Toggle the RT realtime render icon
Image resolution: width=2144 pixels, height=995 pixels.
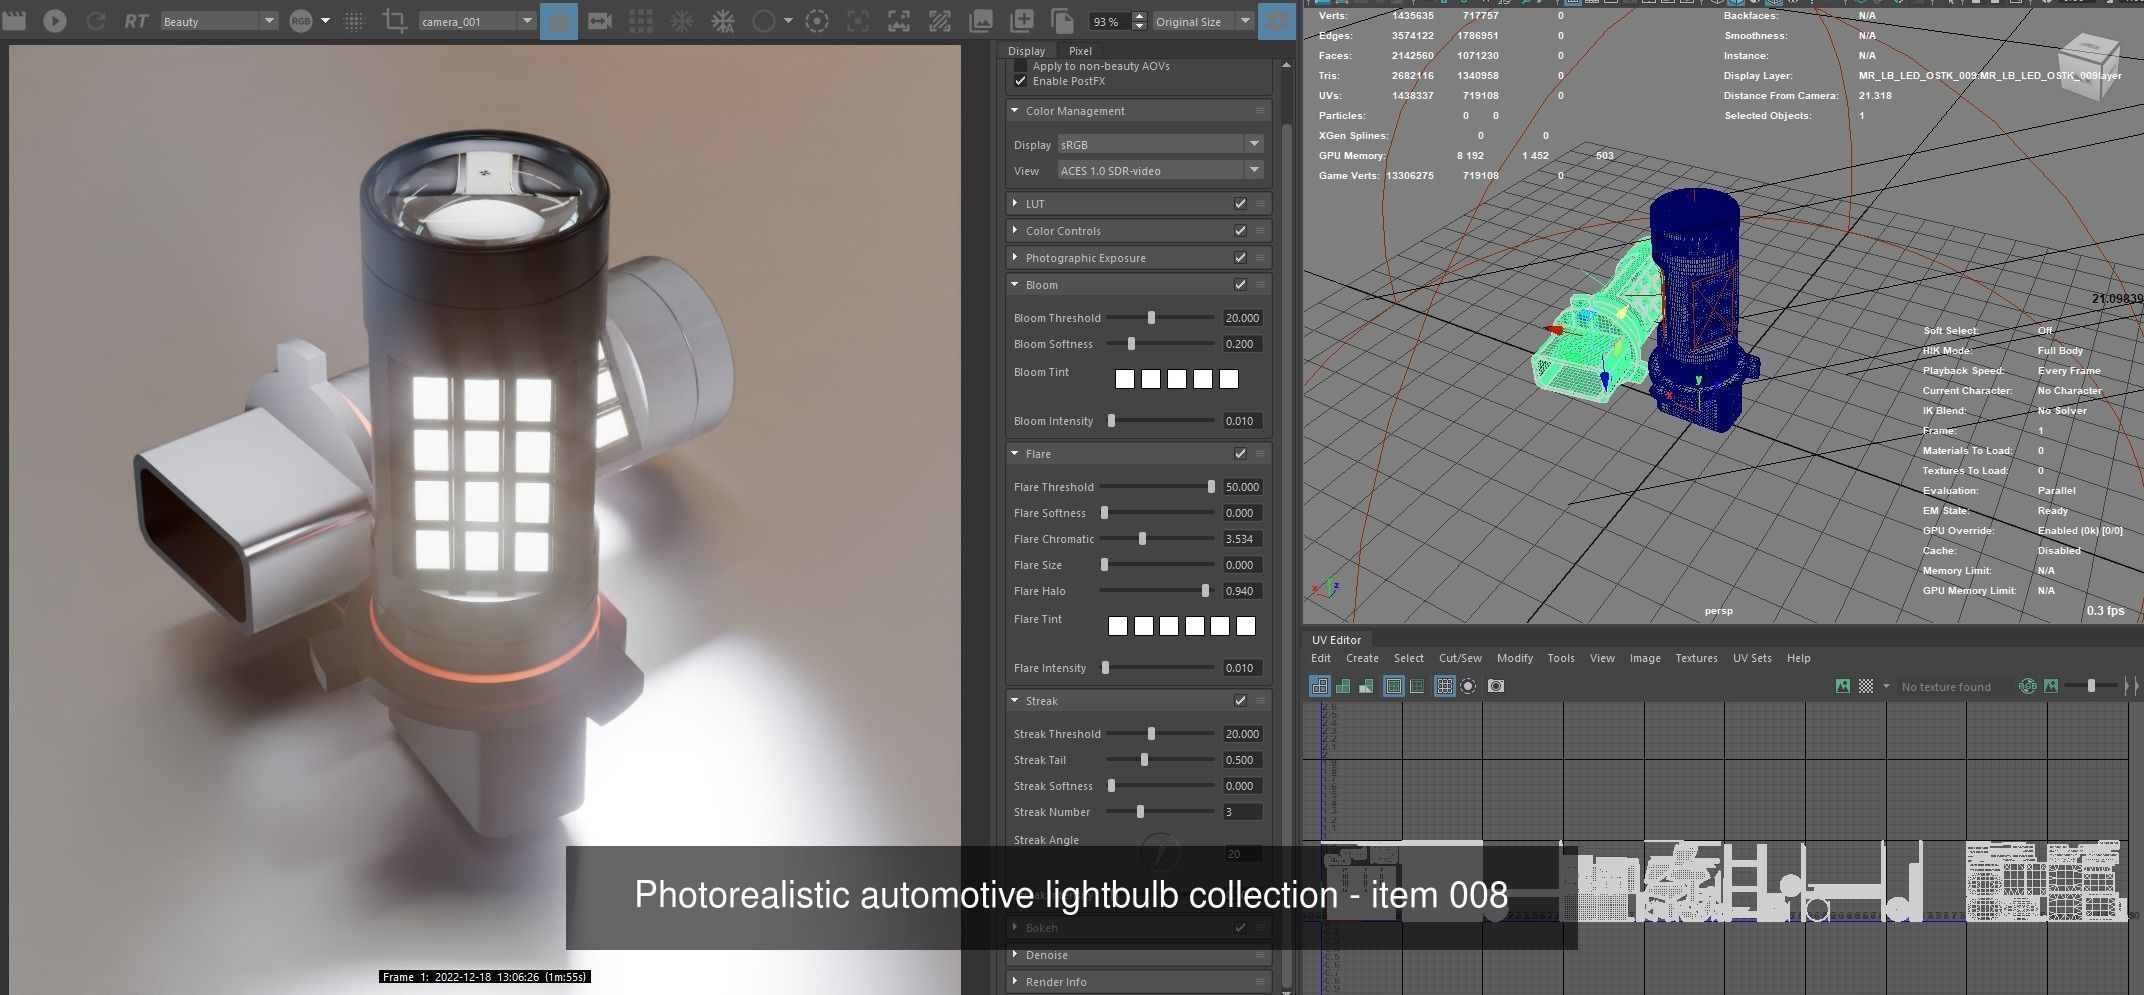coord(136,21)
